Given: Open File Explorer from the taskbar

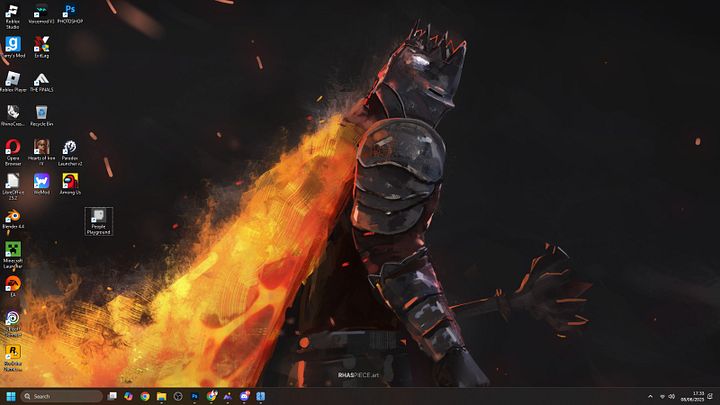Looking at the screenshot, I should [161, 396].
